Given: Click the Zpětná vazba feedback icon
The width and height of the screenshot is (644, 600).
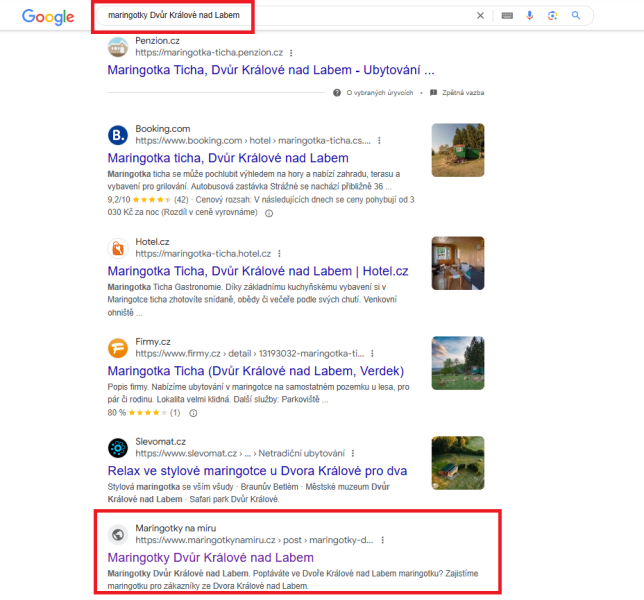Looking at the screenshot, I should click(433, 93).
